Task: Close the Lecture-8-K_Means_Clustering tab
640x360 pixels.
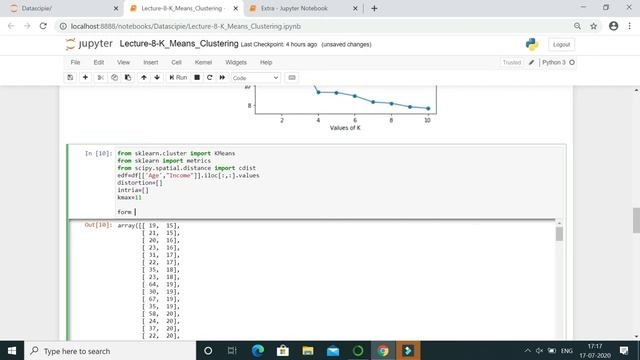Action: pyautogui.click(x=236, y=8)
